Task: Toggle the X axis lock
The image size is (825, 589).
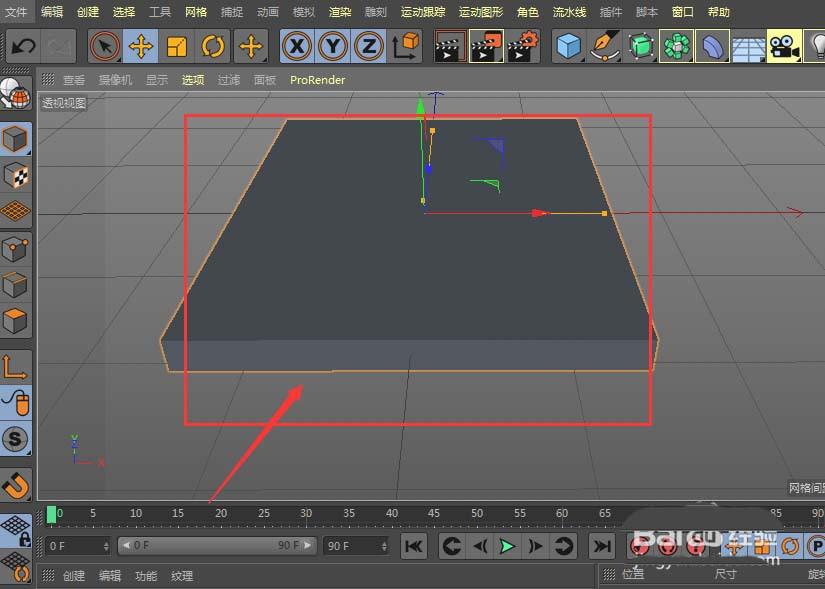Action: [297, 46]
